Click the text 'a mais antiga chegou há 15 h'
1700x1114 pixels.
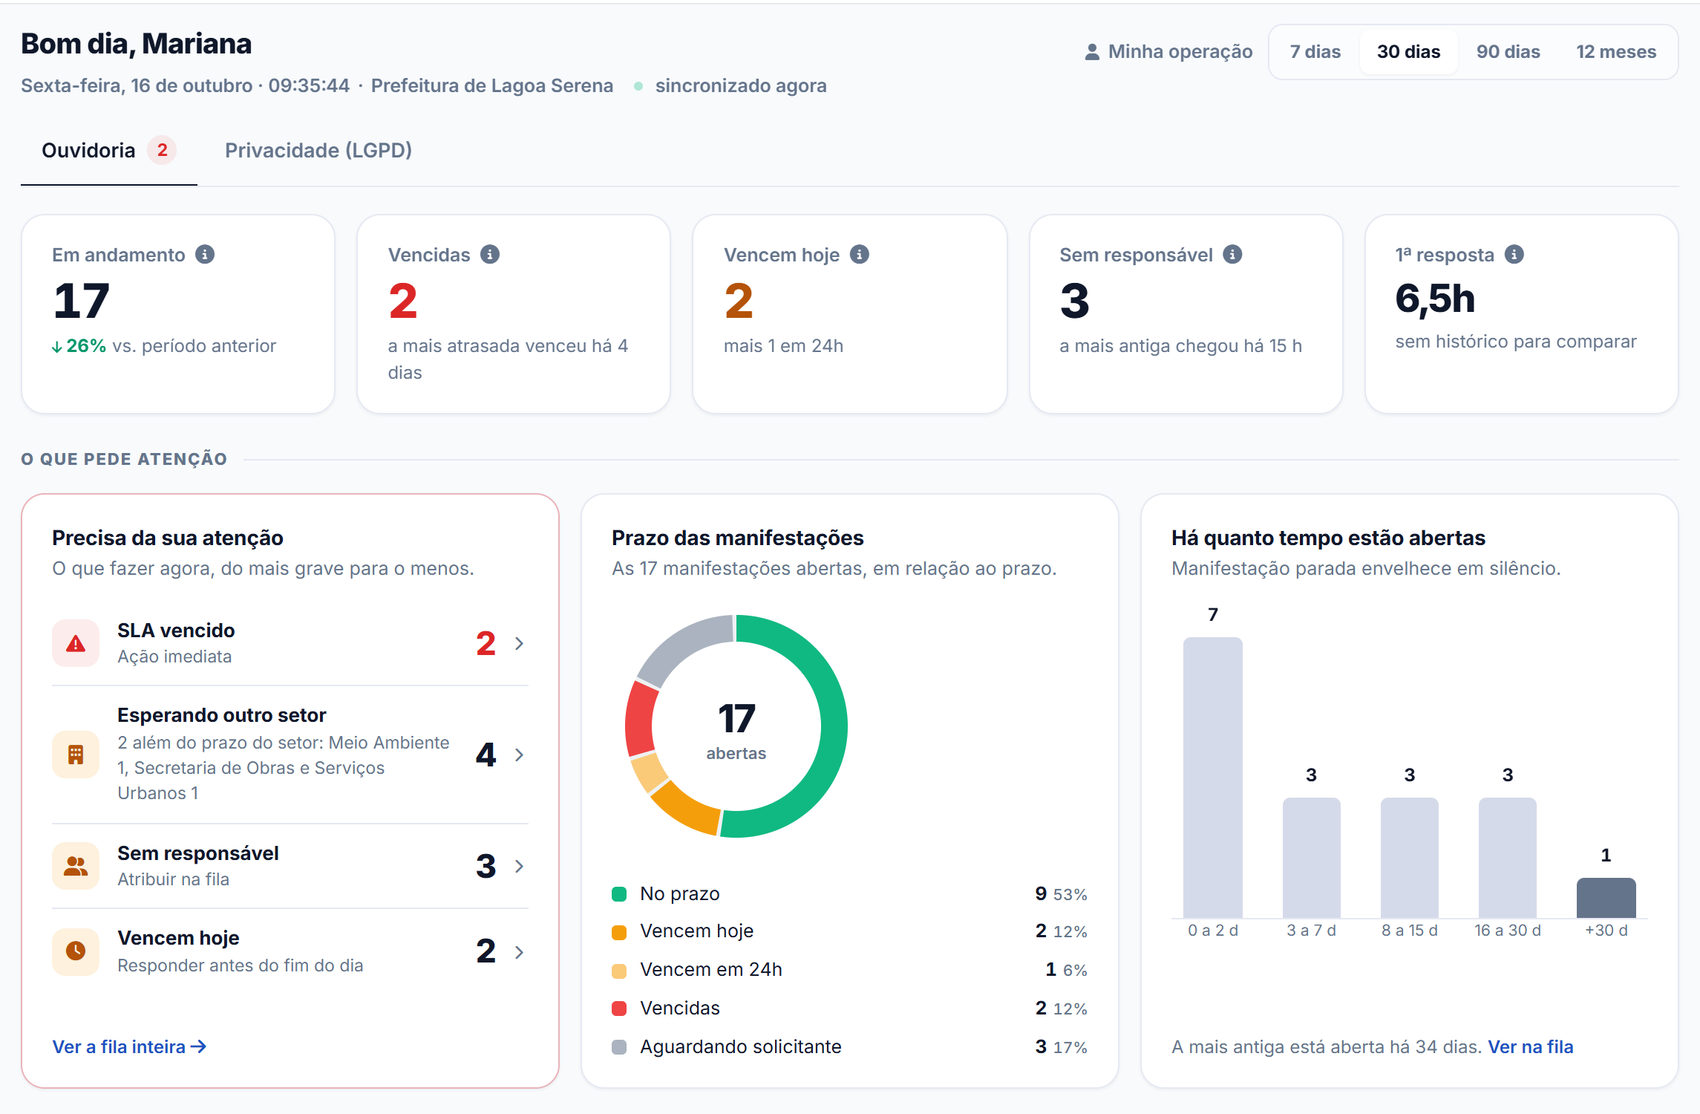[x=1180, y=346]
